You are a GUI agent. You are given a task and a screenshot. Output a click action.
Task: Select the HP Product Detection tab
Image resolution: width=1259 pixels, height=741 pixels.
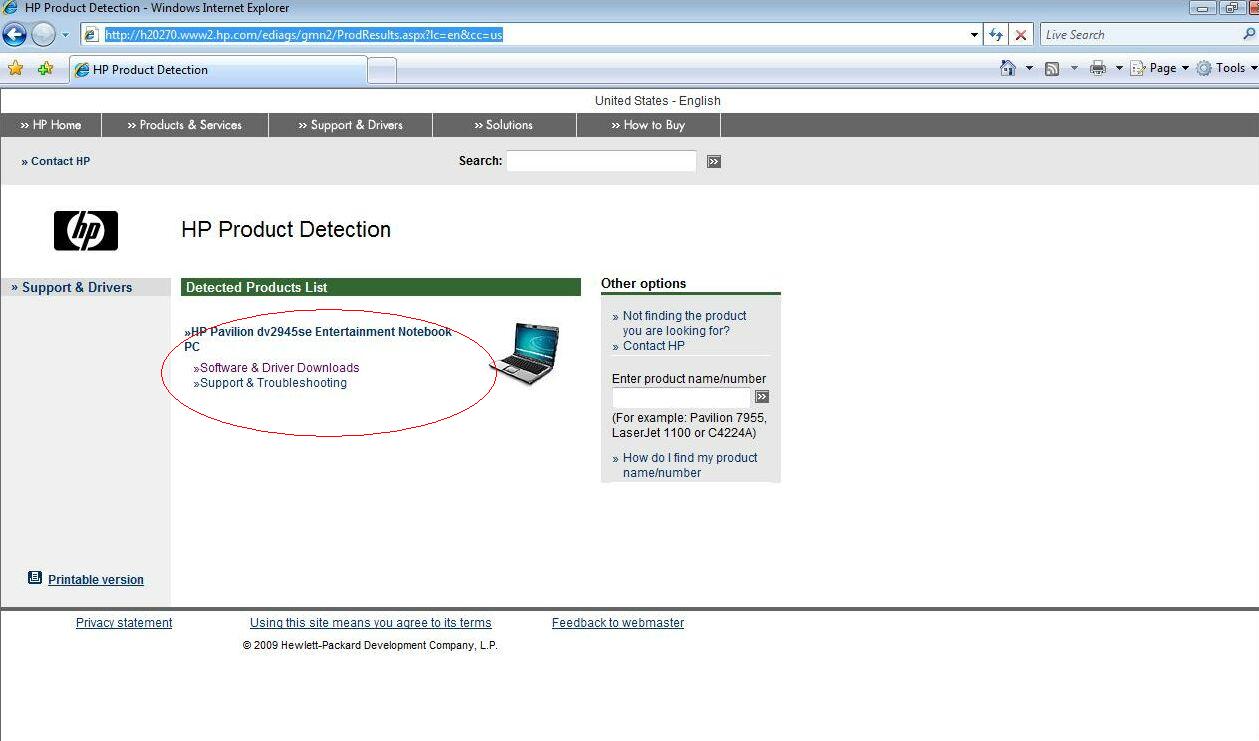[217, 70]
